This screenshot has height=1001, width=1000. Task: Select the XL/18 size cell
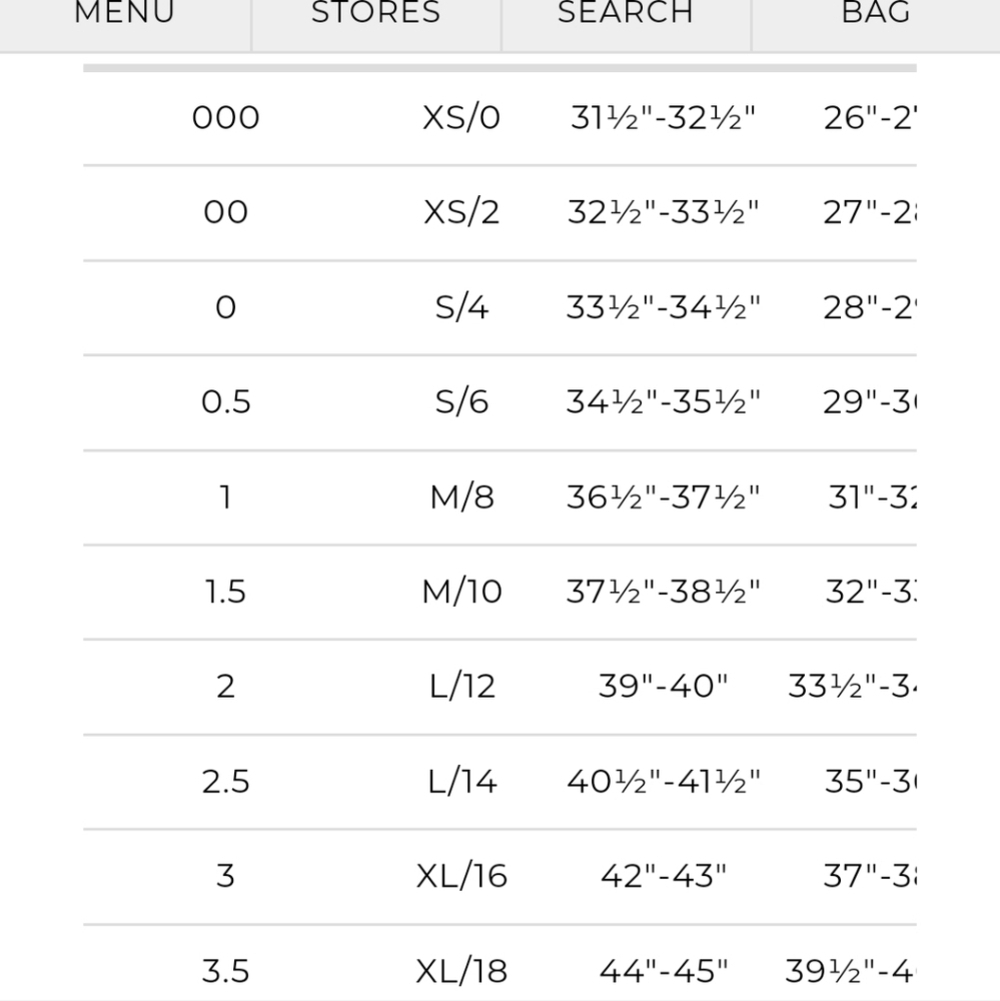pos(461,971)
